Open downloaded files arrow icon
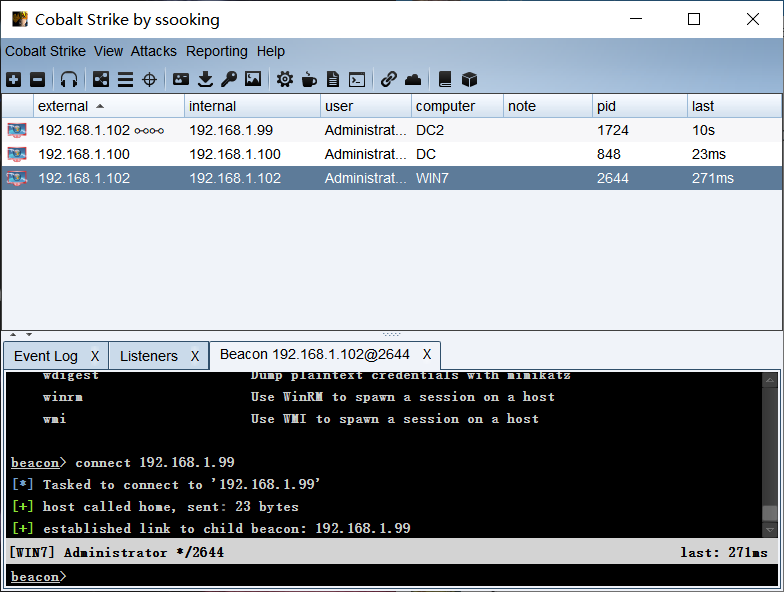 (x=205, y=79)
